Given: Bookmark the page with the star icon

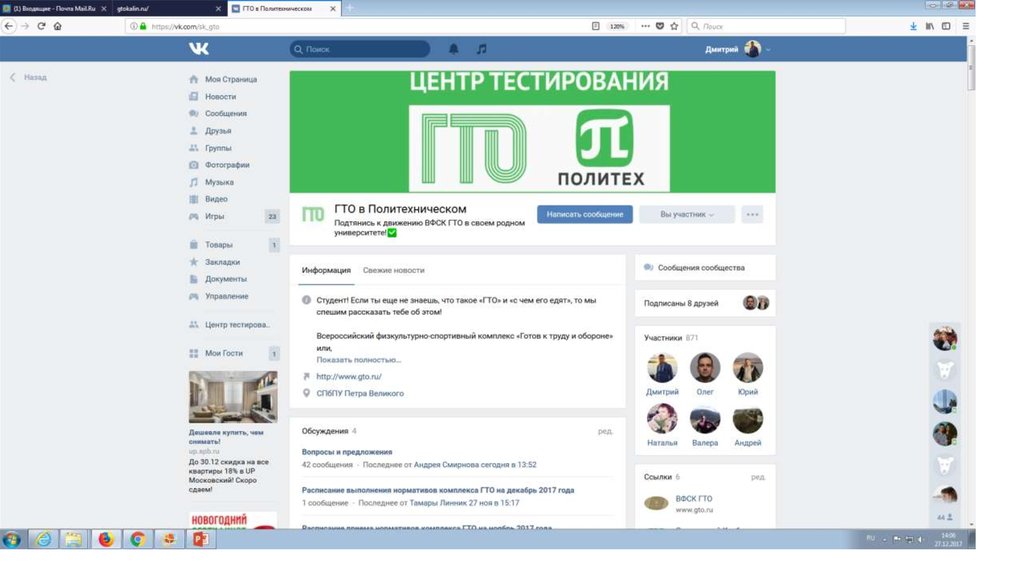Looking at the screenshot, I should pos(674,26).
